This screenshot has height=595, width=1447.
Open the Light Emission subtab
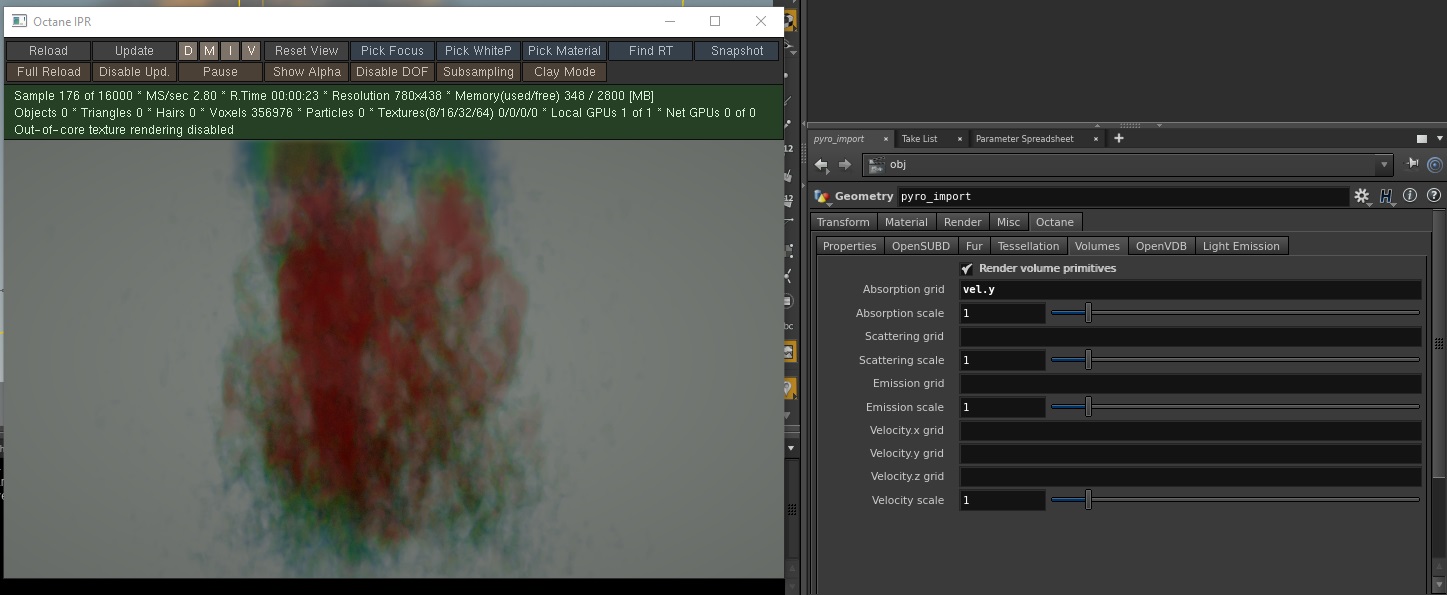point(1241,246)
